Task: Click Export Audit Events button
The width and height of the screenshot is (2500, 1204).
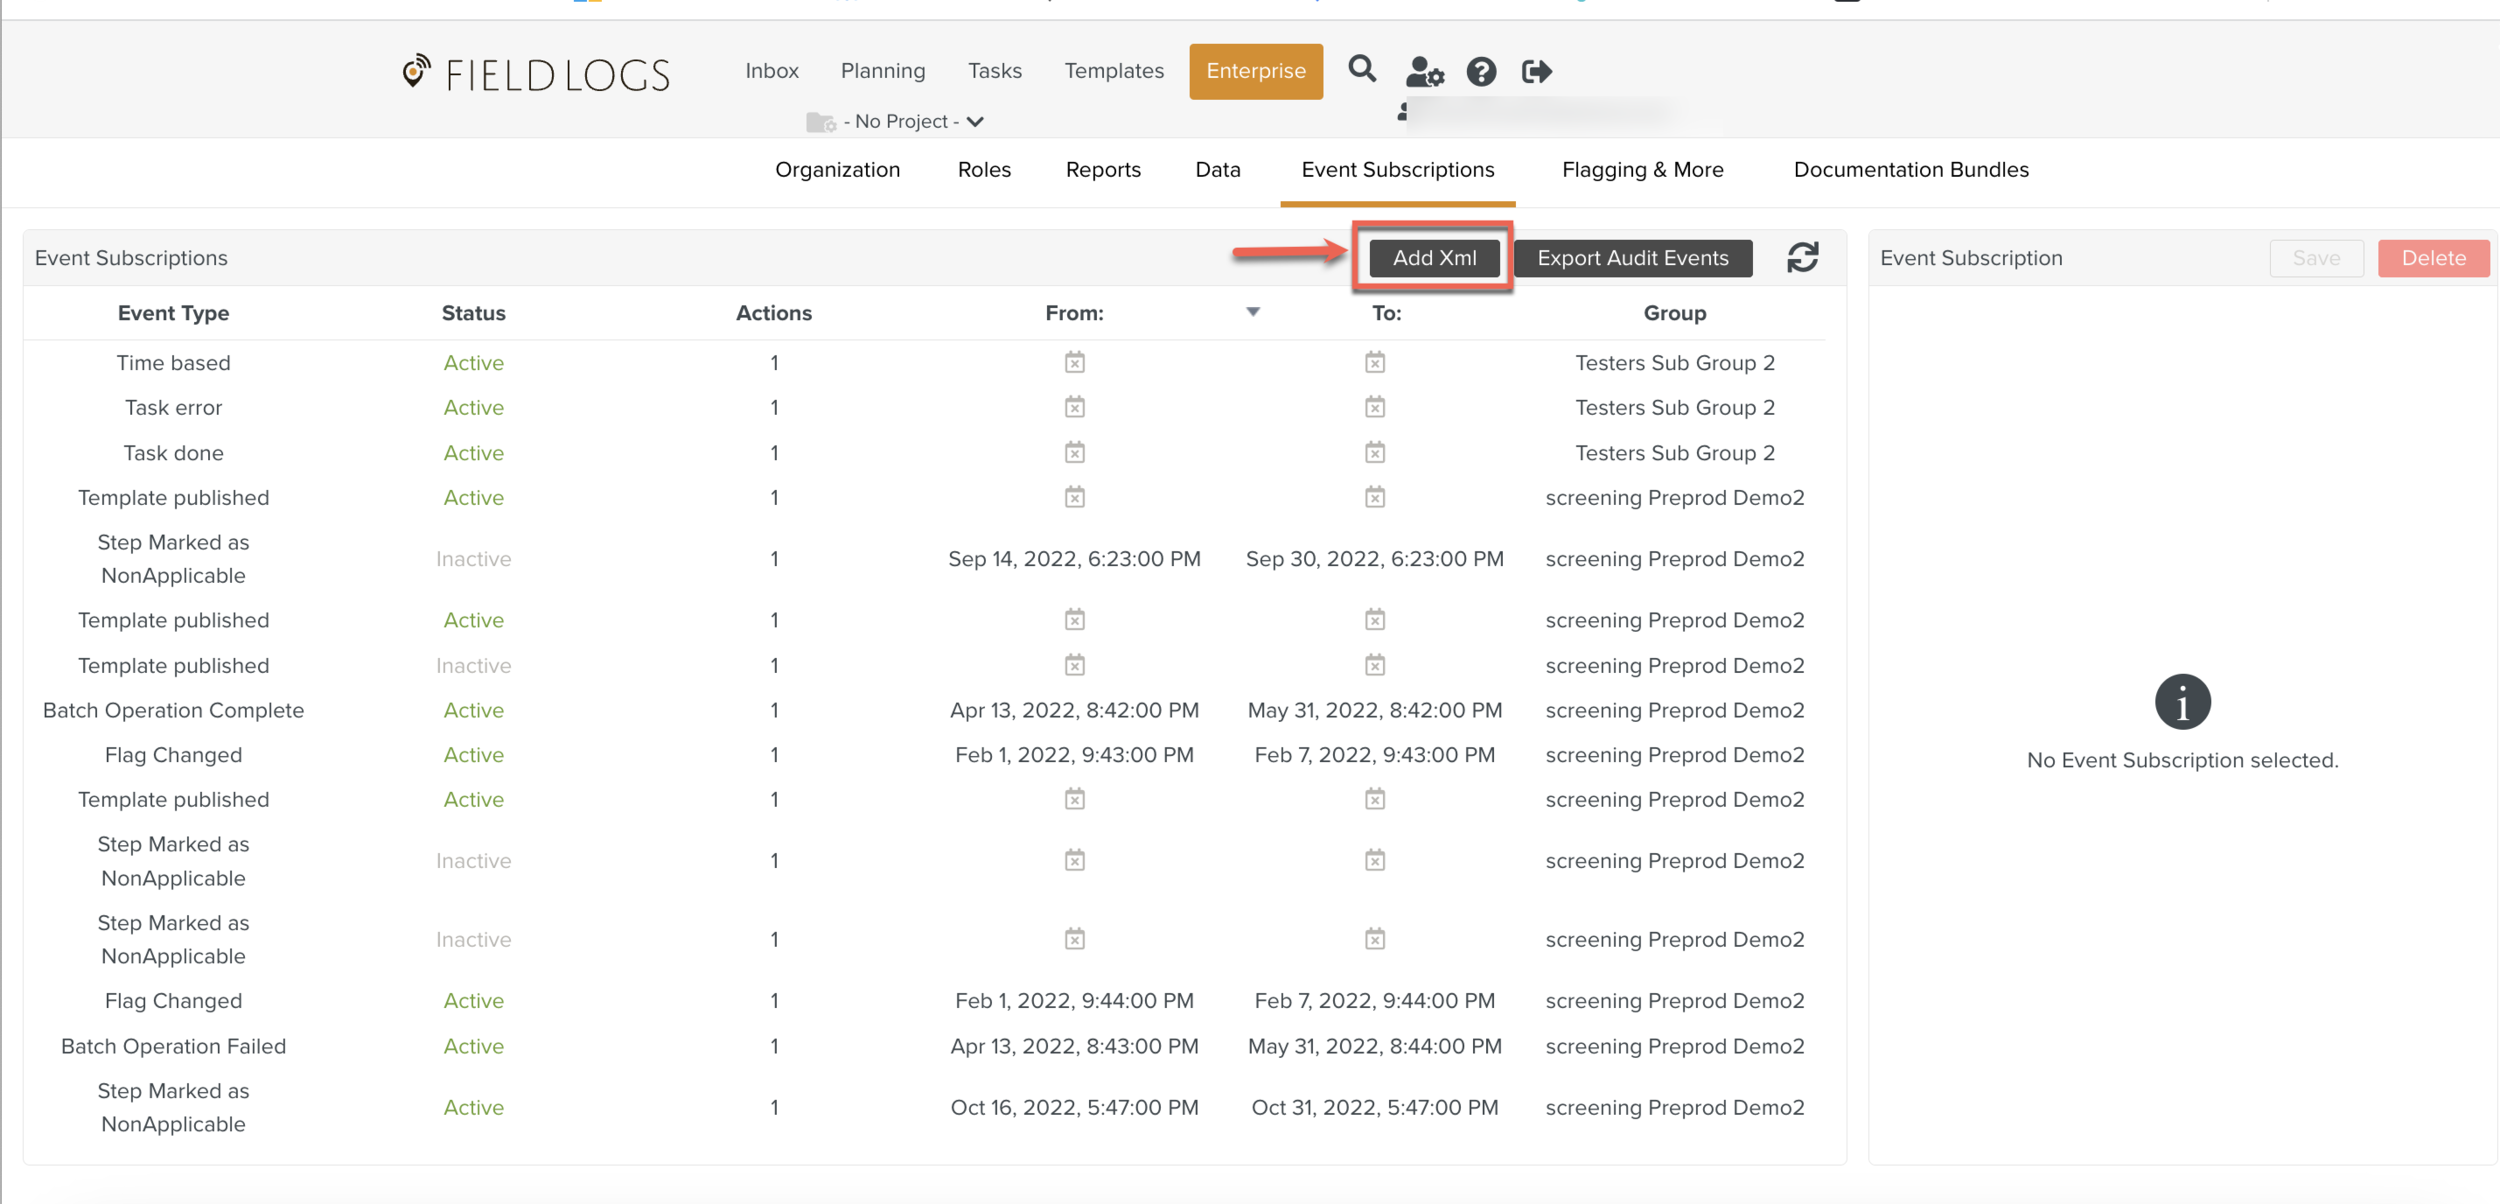Action: point(1632,258)
